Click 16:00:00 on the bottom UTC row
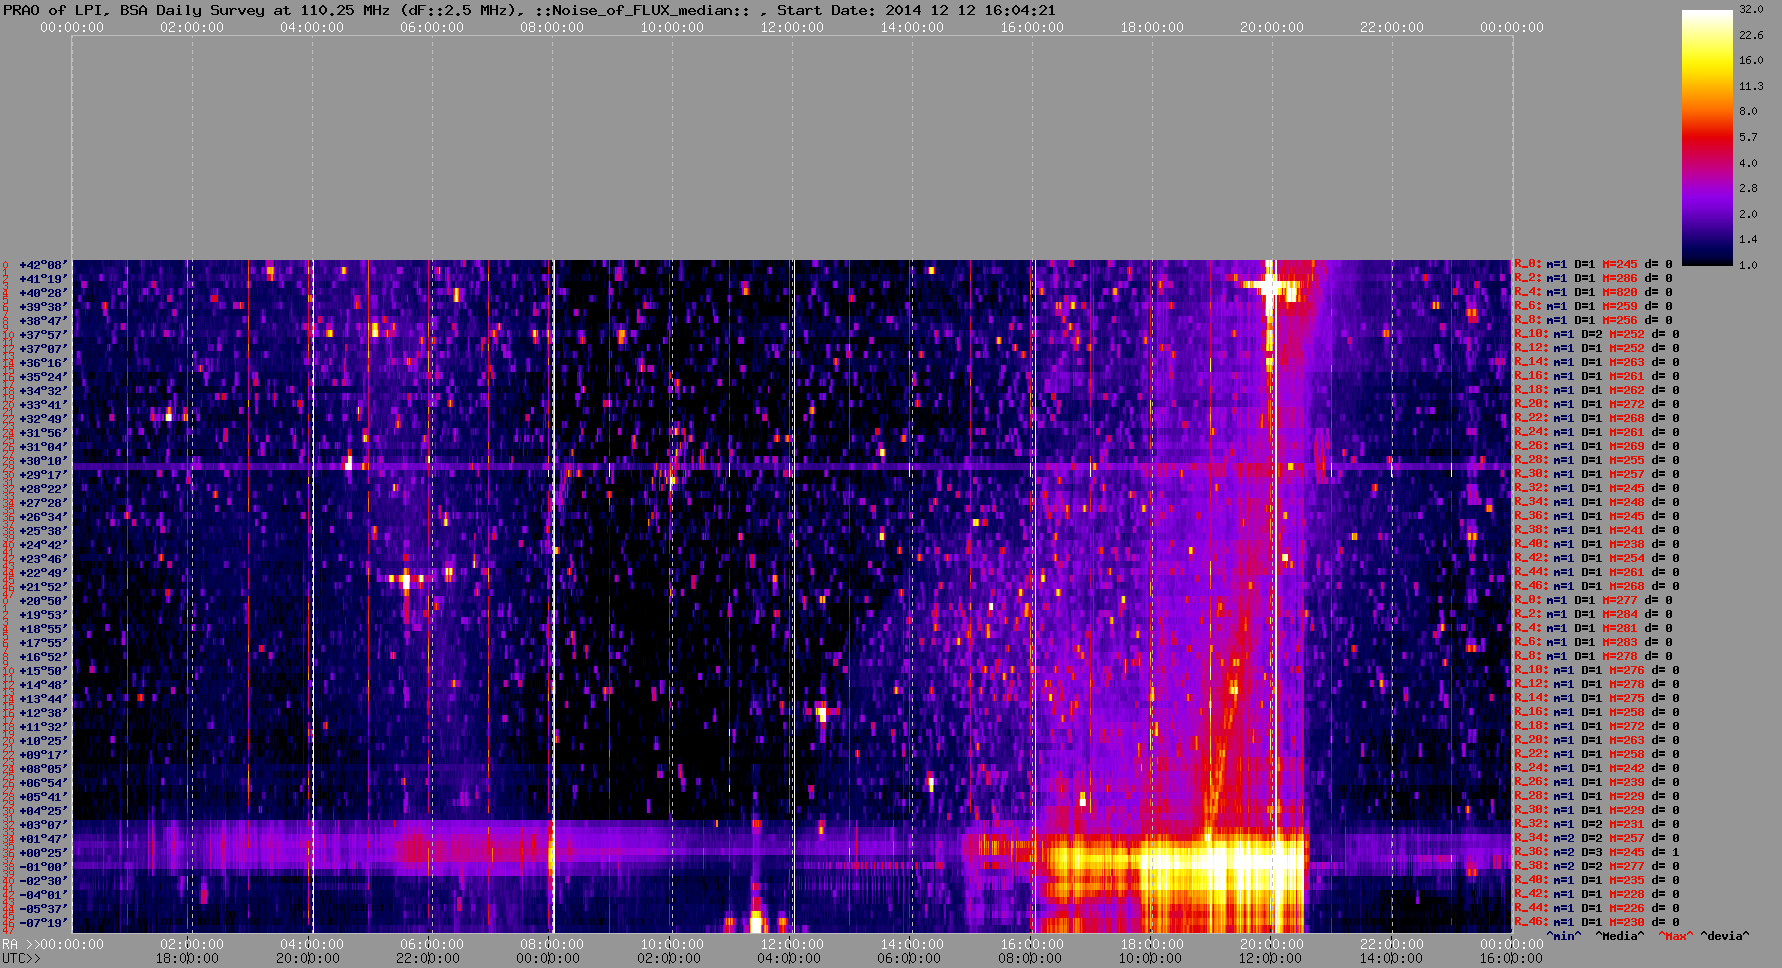1782x968 pixels. click(1512, 958)
